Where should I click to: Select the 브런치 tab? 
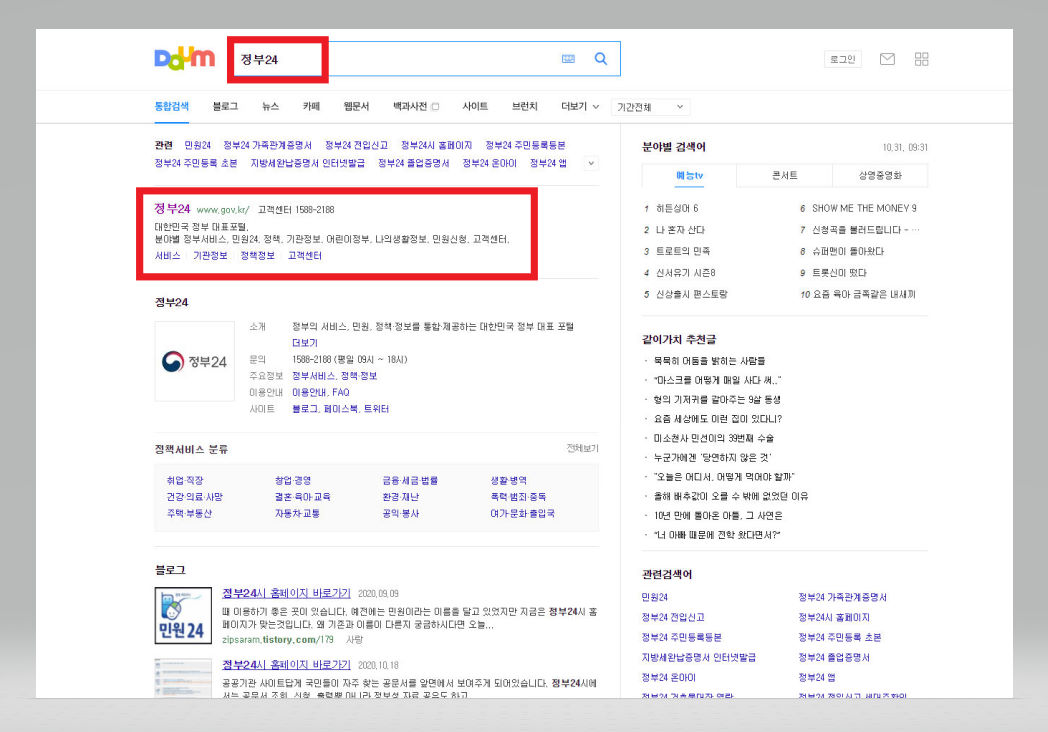click(x=525, y=106)
